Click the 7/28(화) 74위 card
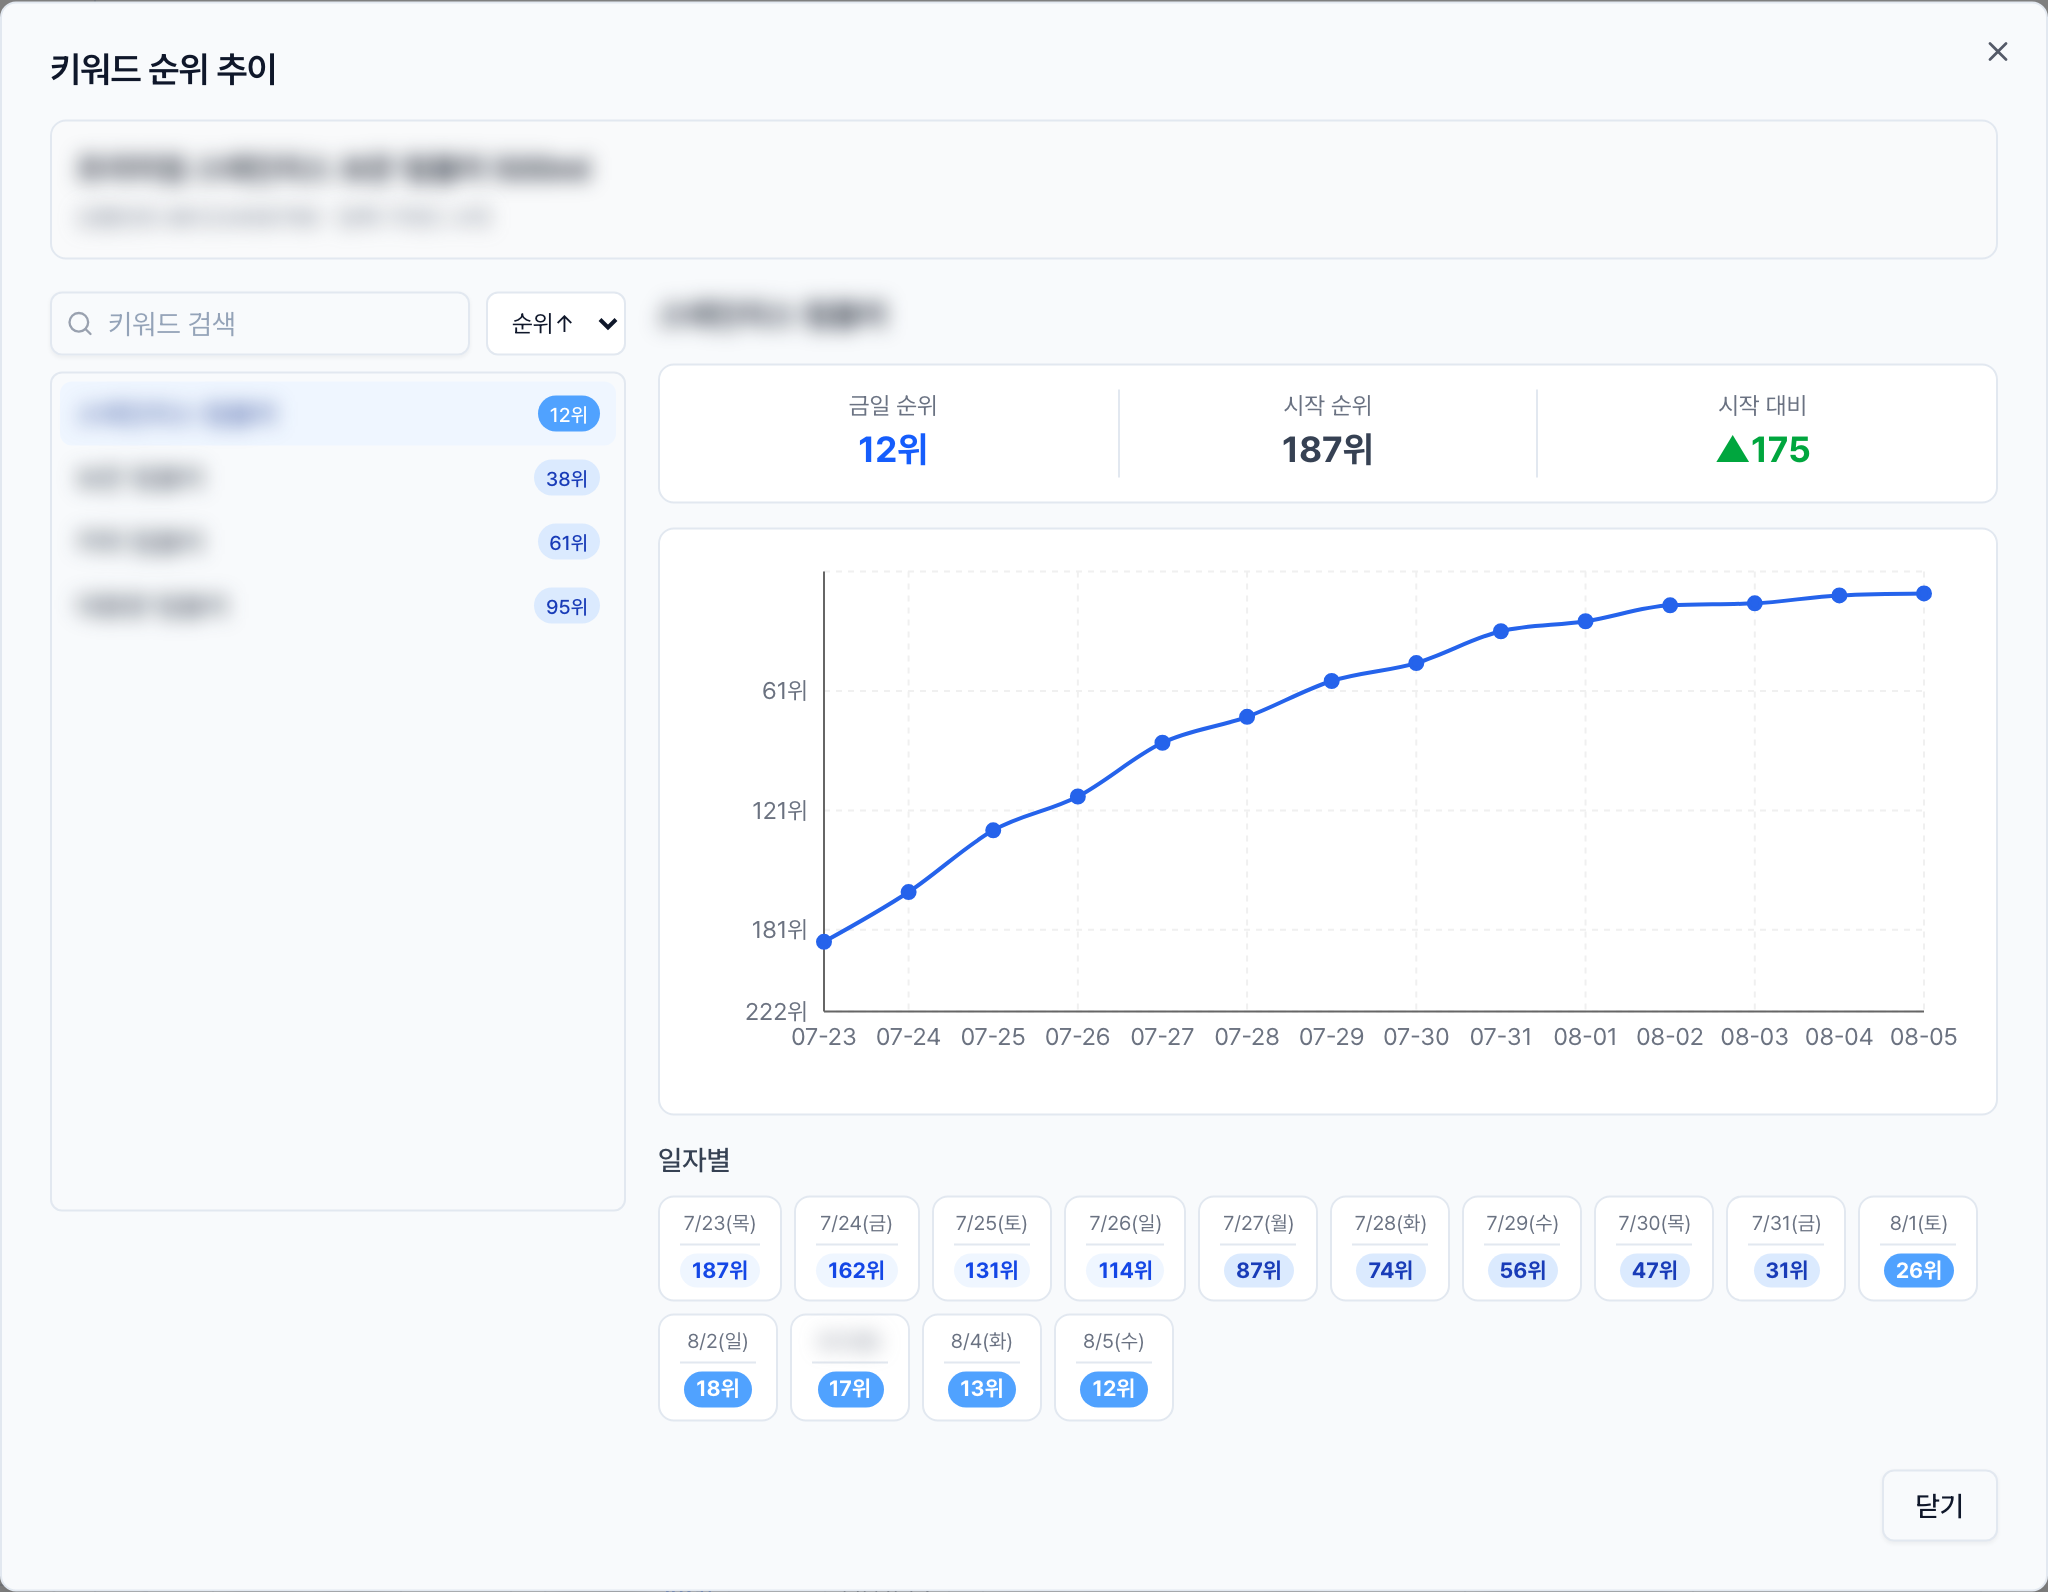The image size is (2048, 1592). pos(1390,1248)
